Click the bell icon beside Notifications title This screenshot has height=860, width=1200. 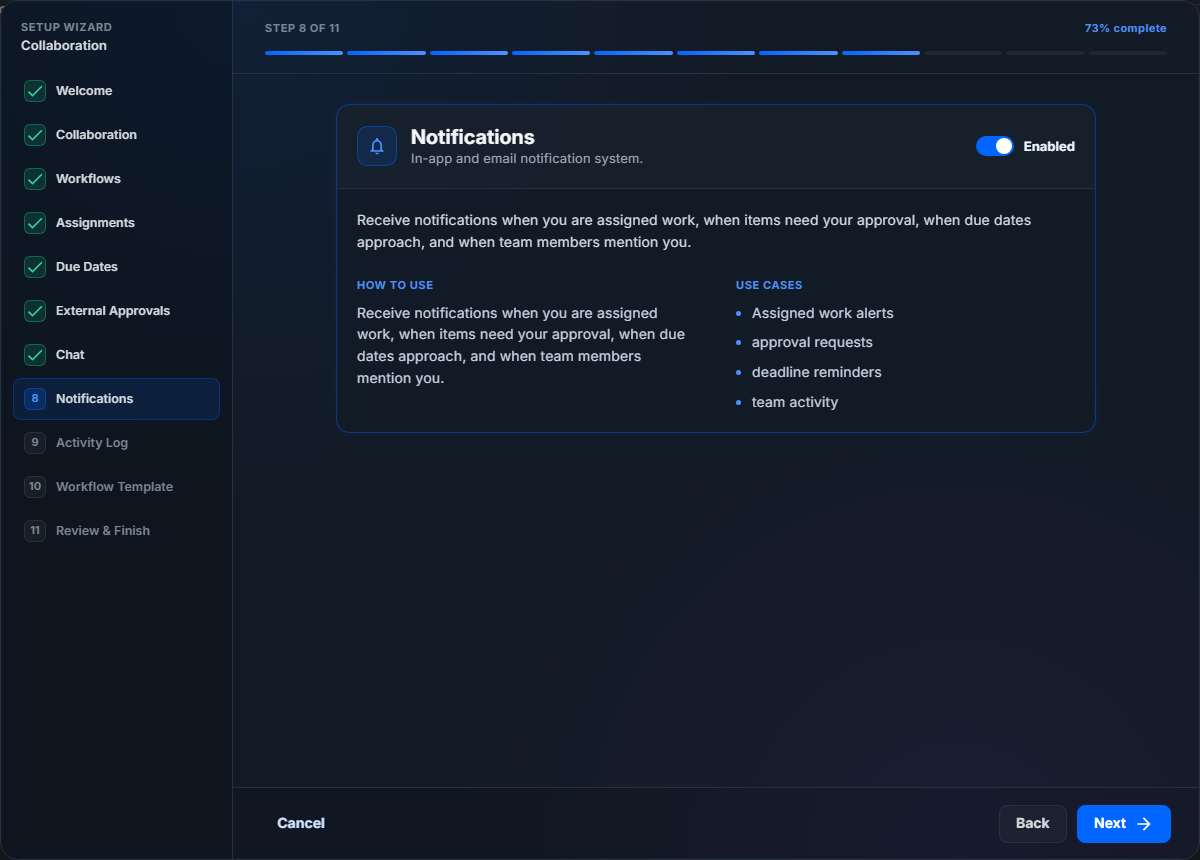377,146
